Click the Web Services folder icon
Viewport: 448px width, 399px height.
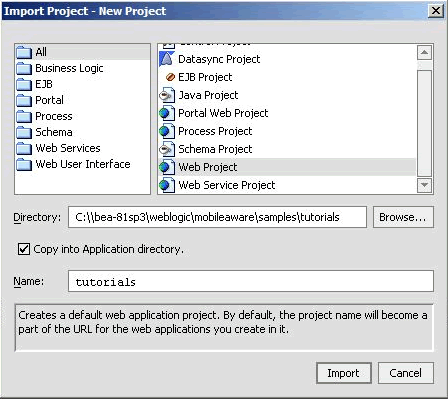(24, 148)
